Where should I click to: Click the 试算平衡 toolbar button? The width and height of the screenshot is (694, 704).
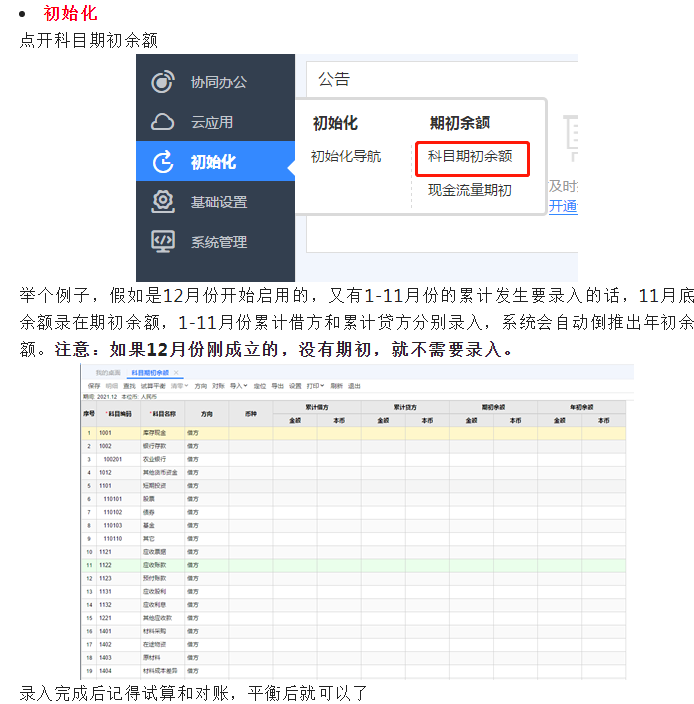(153, 386)
